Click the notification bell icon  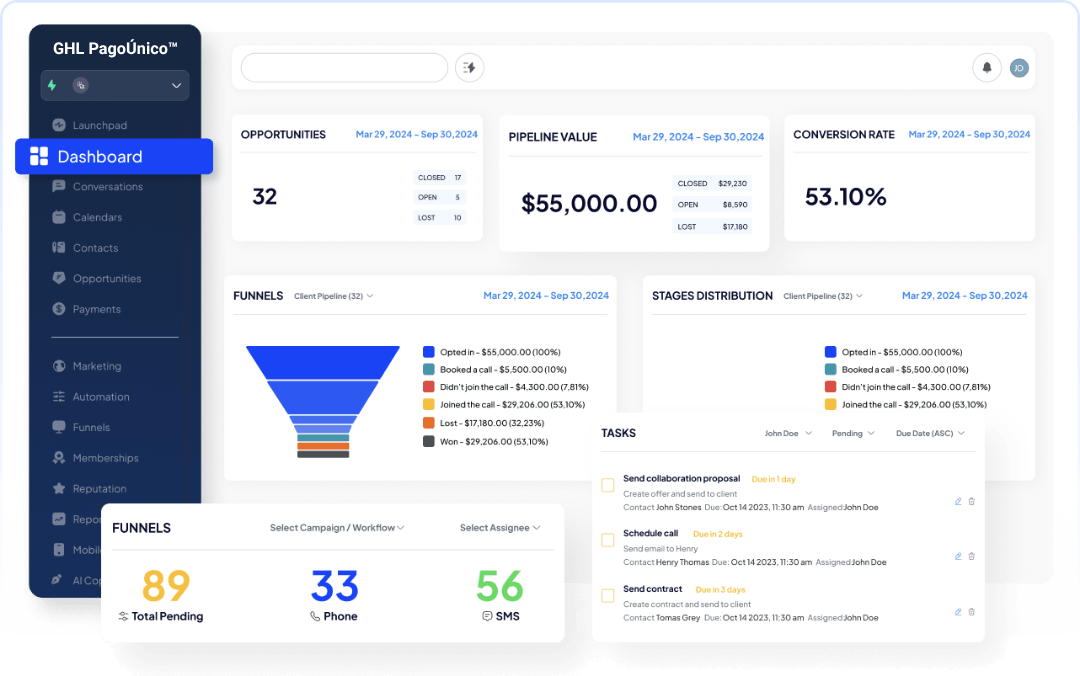986,68
